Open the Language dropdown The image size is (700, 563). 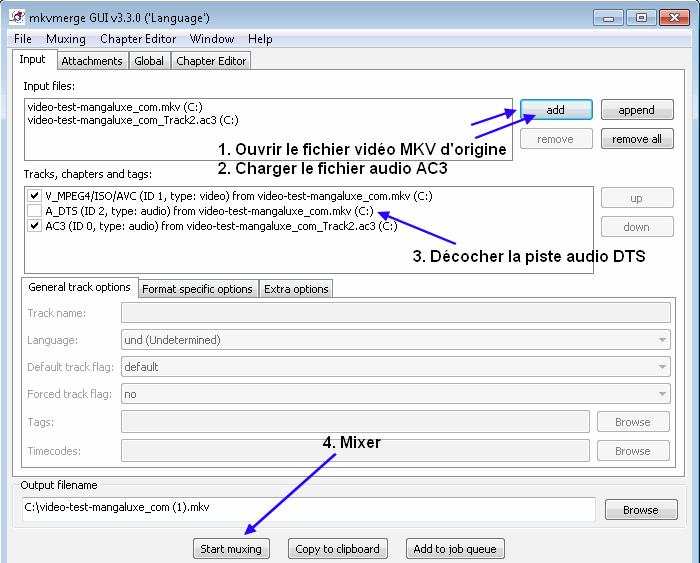[395, 340]
